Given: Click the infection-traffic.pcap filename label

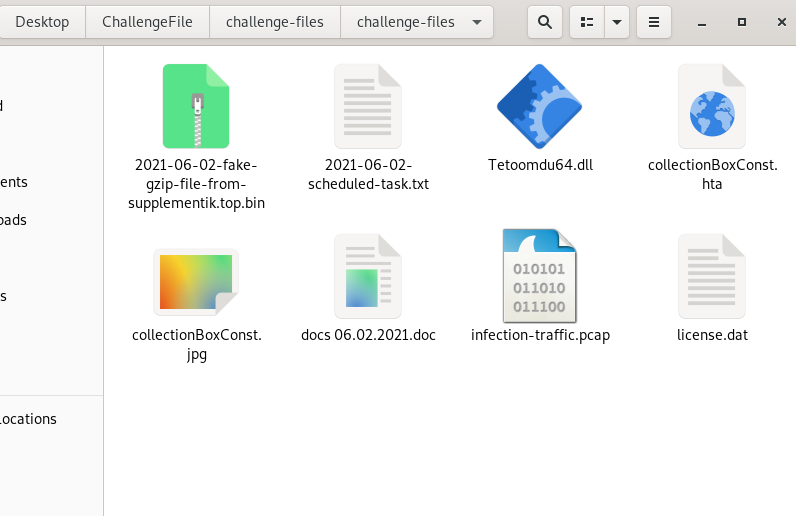Looking at the screenshot, I should (540, 335).
